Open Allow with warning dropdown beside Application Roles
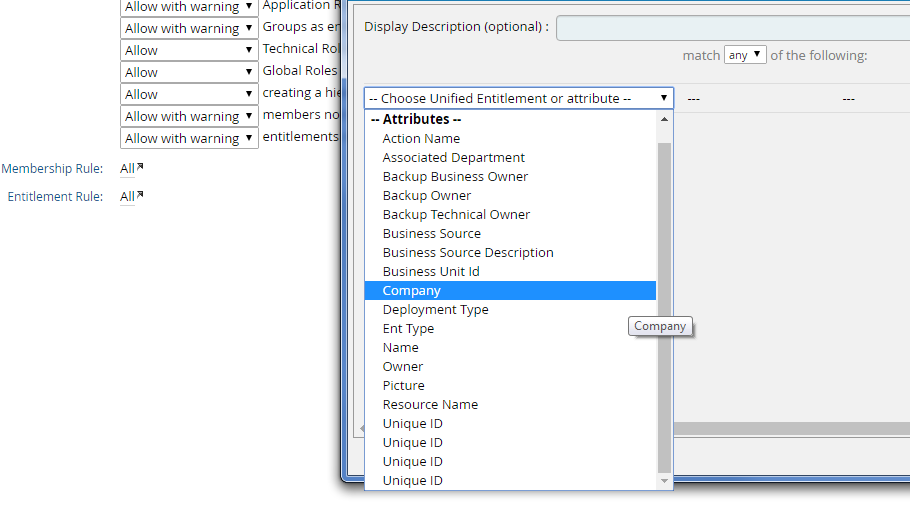Image resolution: width=910 pixels, height=517 pixels. 189,8
